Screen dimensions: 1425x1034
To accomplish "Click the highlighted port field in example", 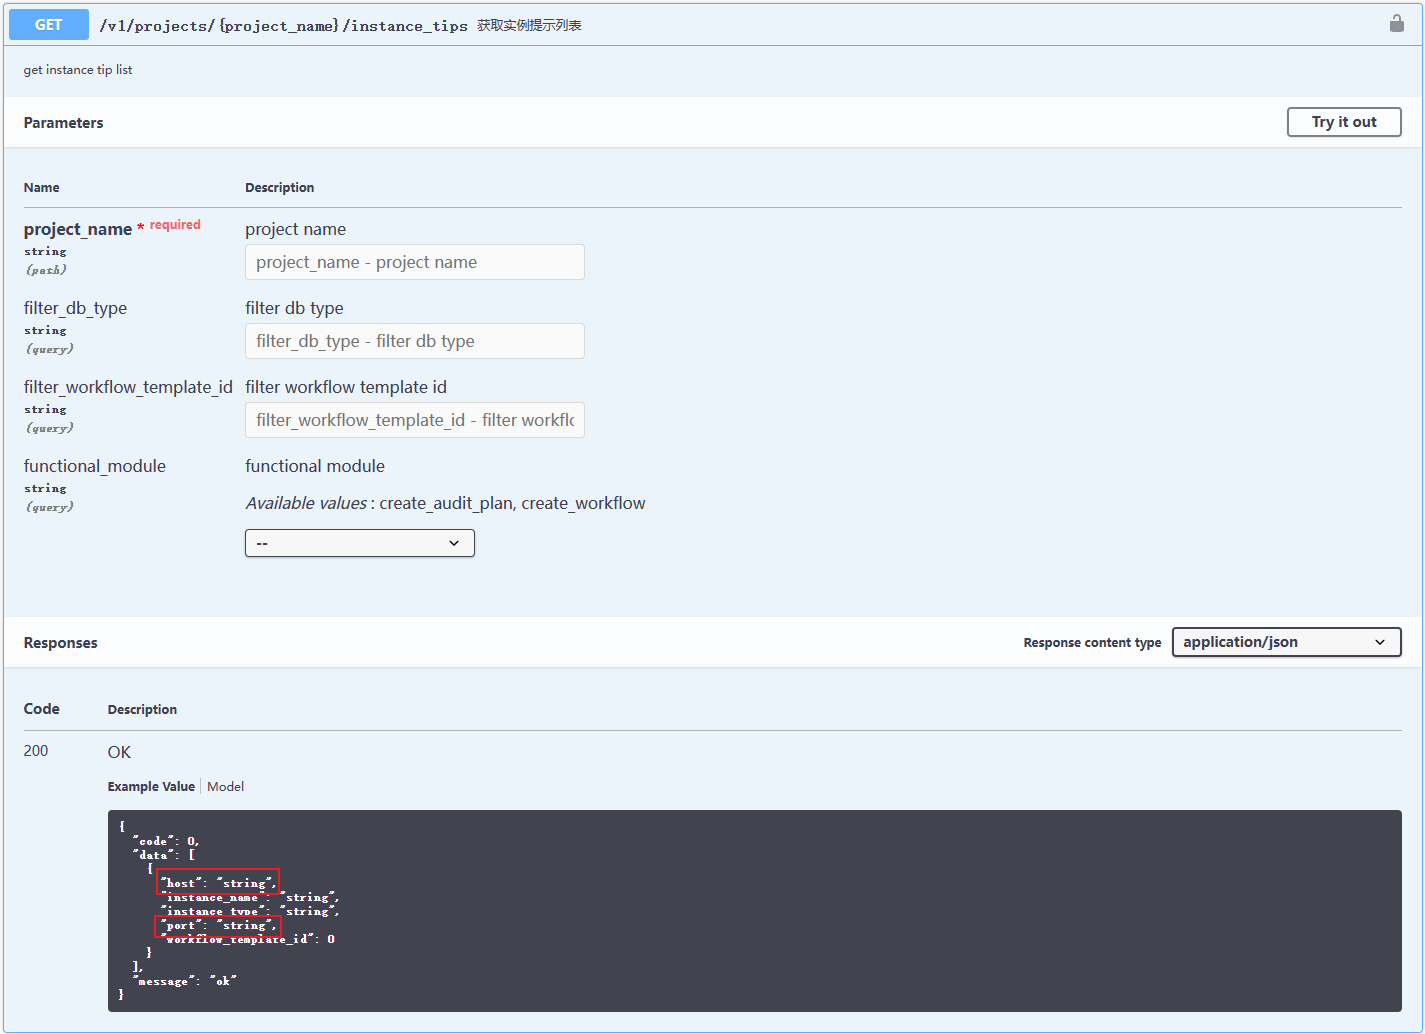I will coord(216,925).
